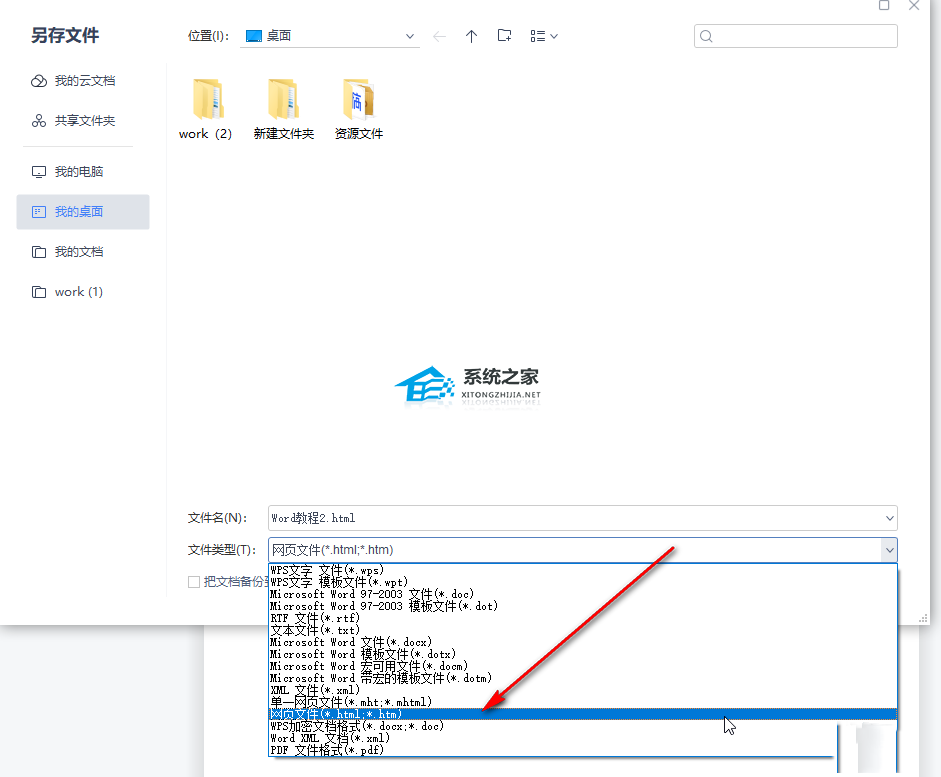The height and width of the screenshot is (777, 941).
Task: Choose 单一网页文件(*.mht;*.mhtml) type
Action: (583, 702)
